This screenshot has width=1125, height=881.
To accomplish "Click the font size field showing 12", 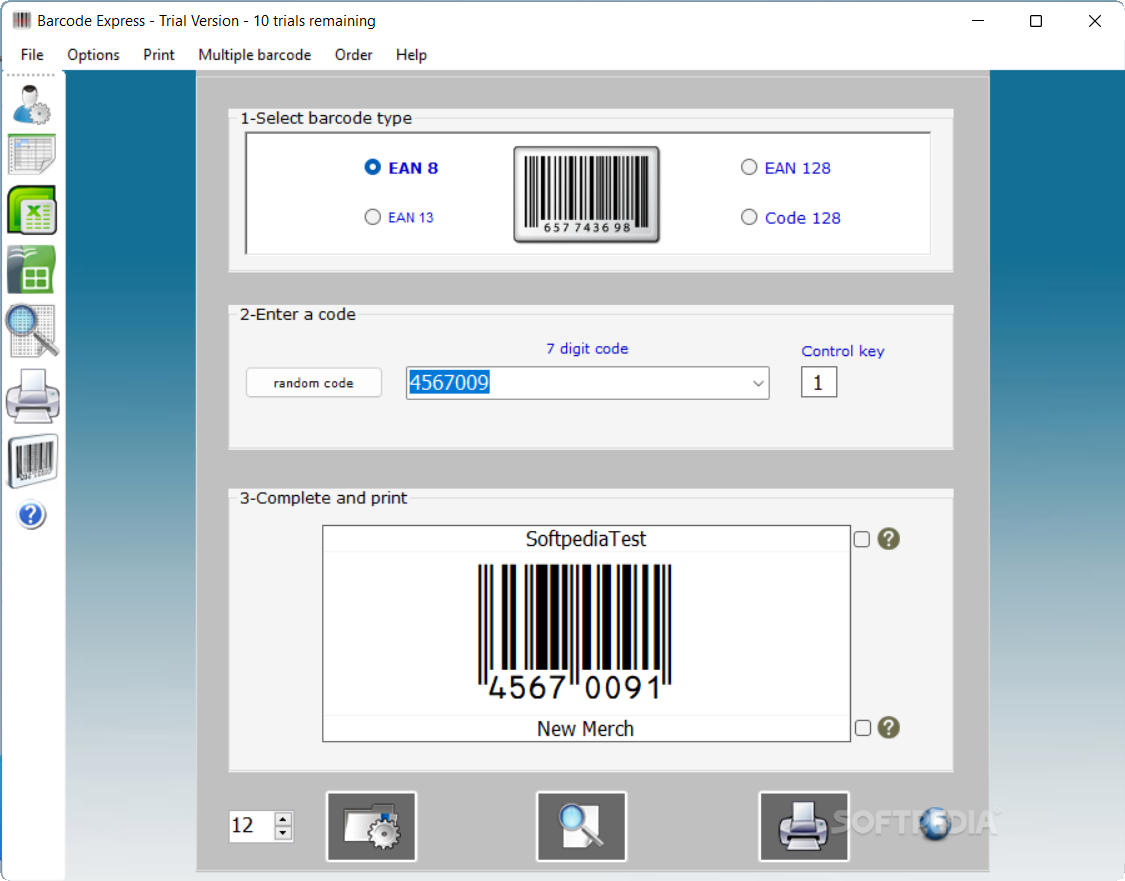I will point(252,826).
